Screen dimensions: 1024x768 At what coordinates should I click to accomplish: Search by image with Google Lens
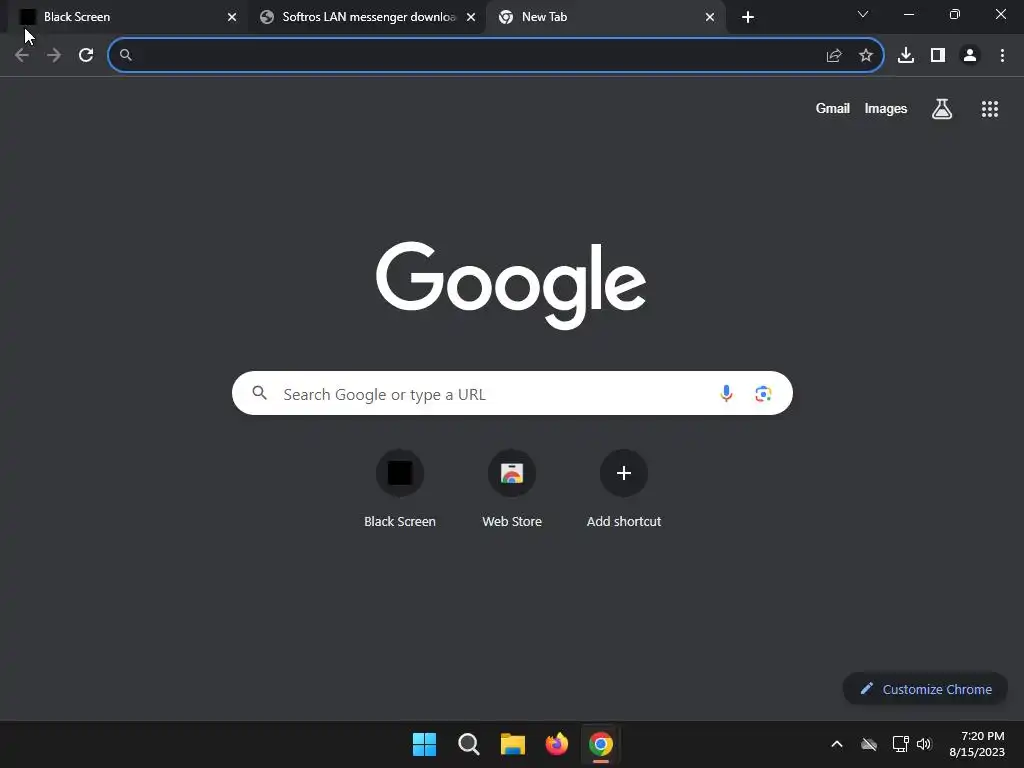(763, 394)
